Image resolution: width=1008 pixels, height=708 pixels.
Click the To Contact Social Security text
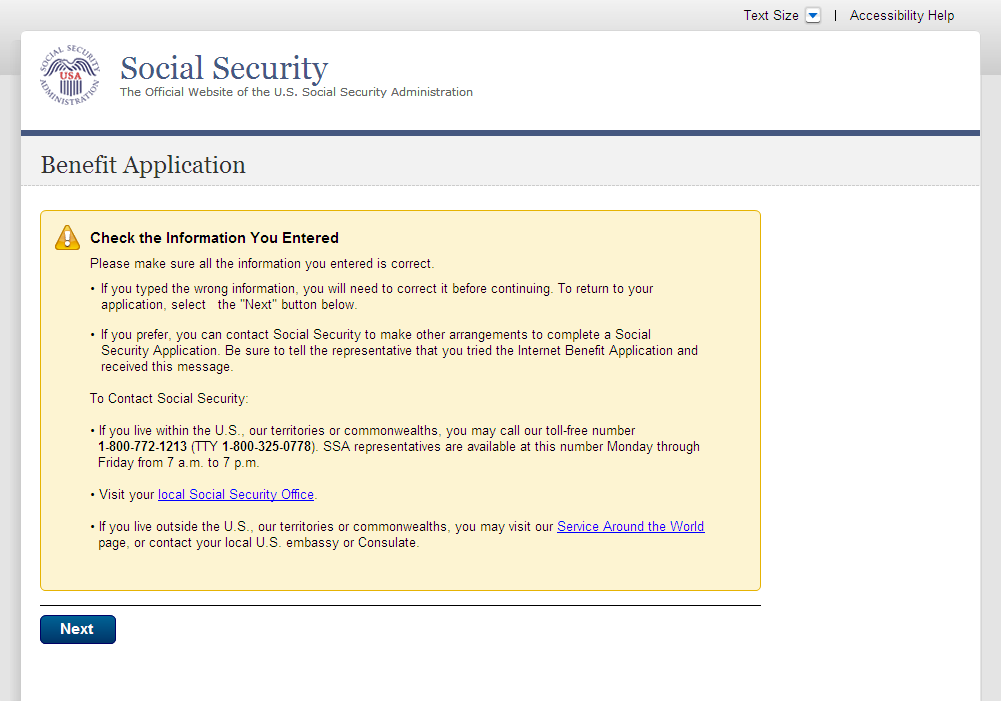(169, 399)
